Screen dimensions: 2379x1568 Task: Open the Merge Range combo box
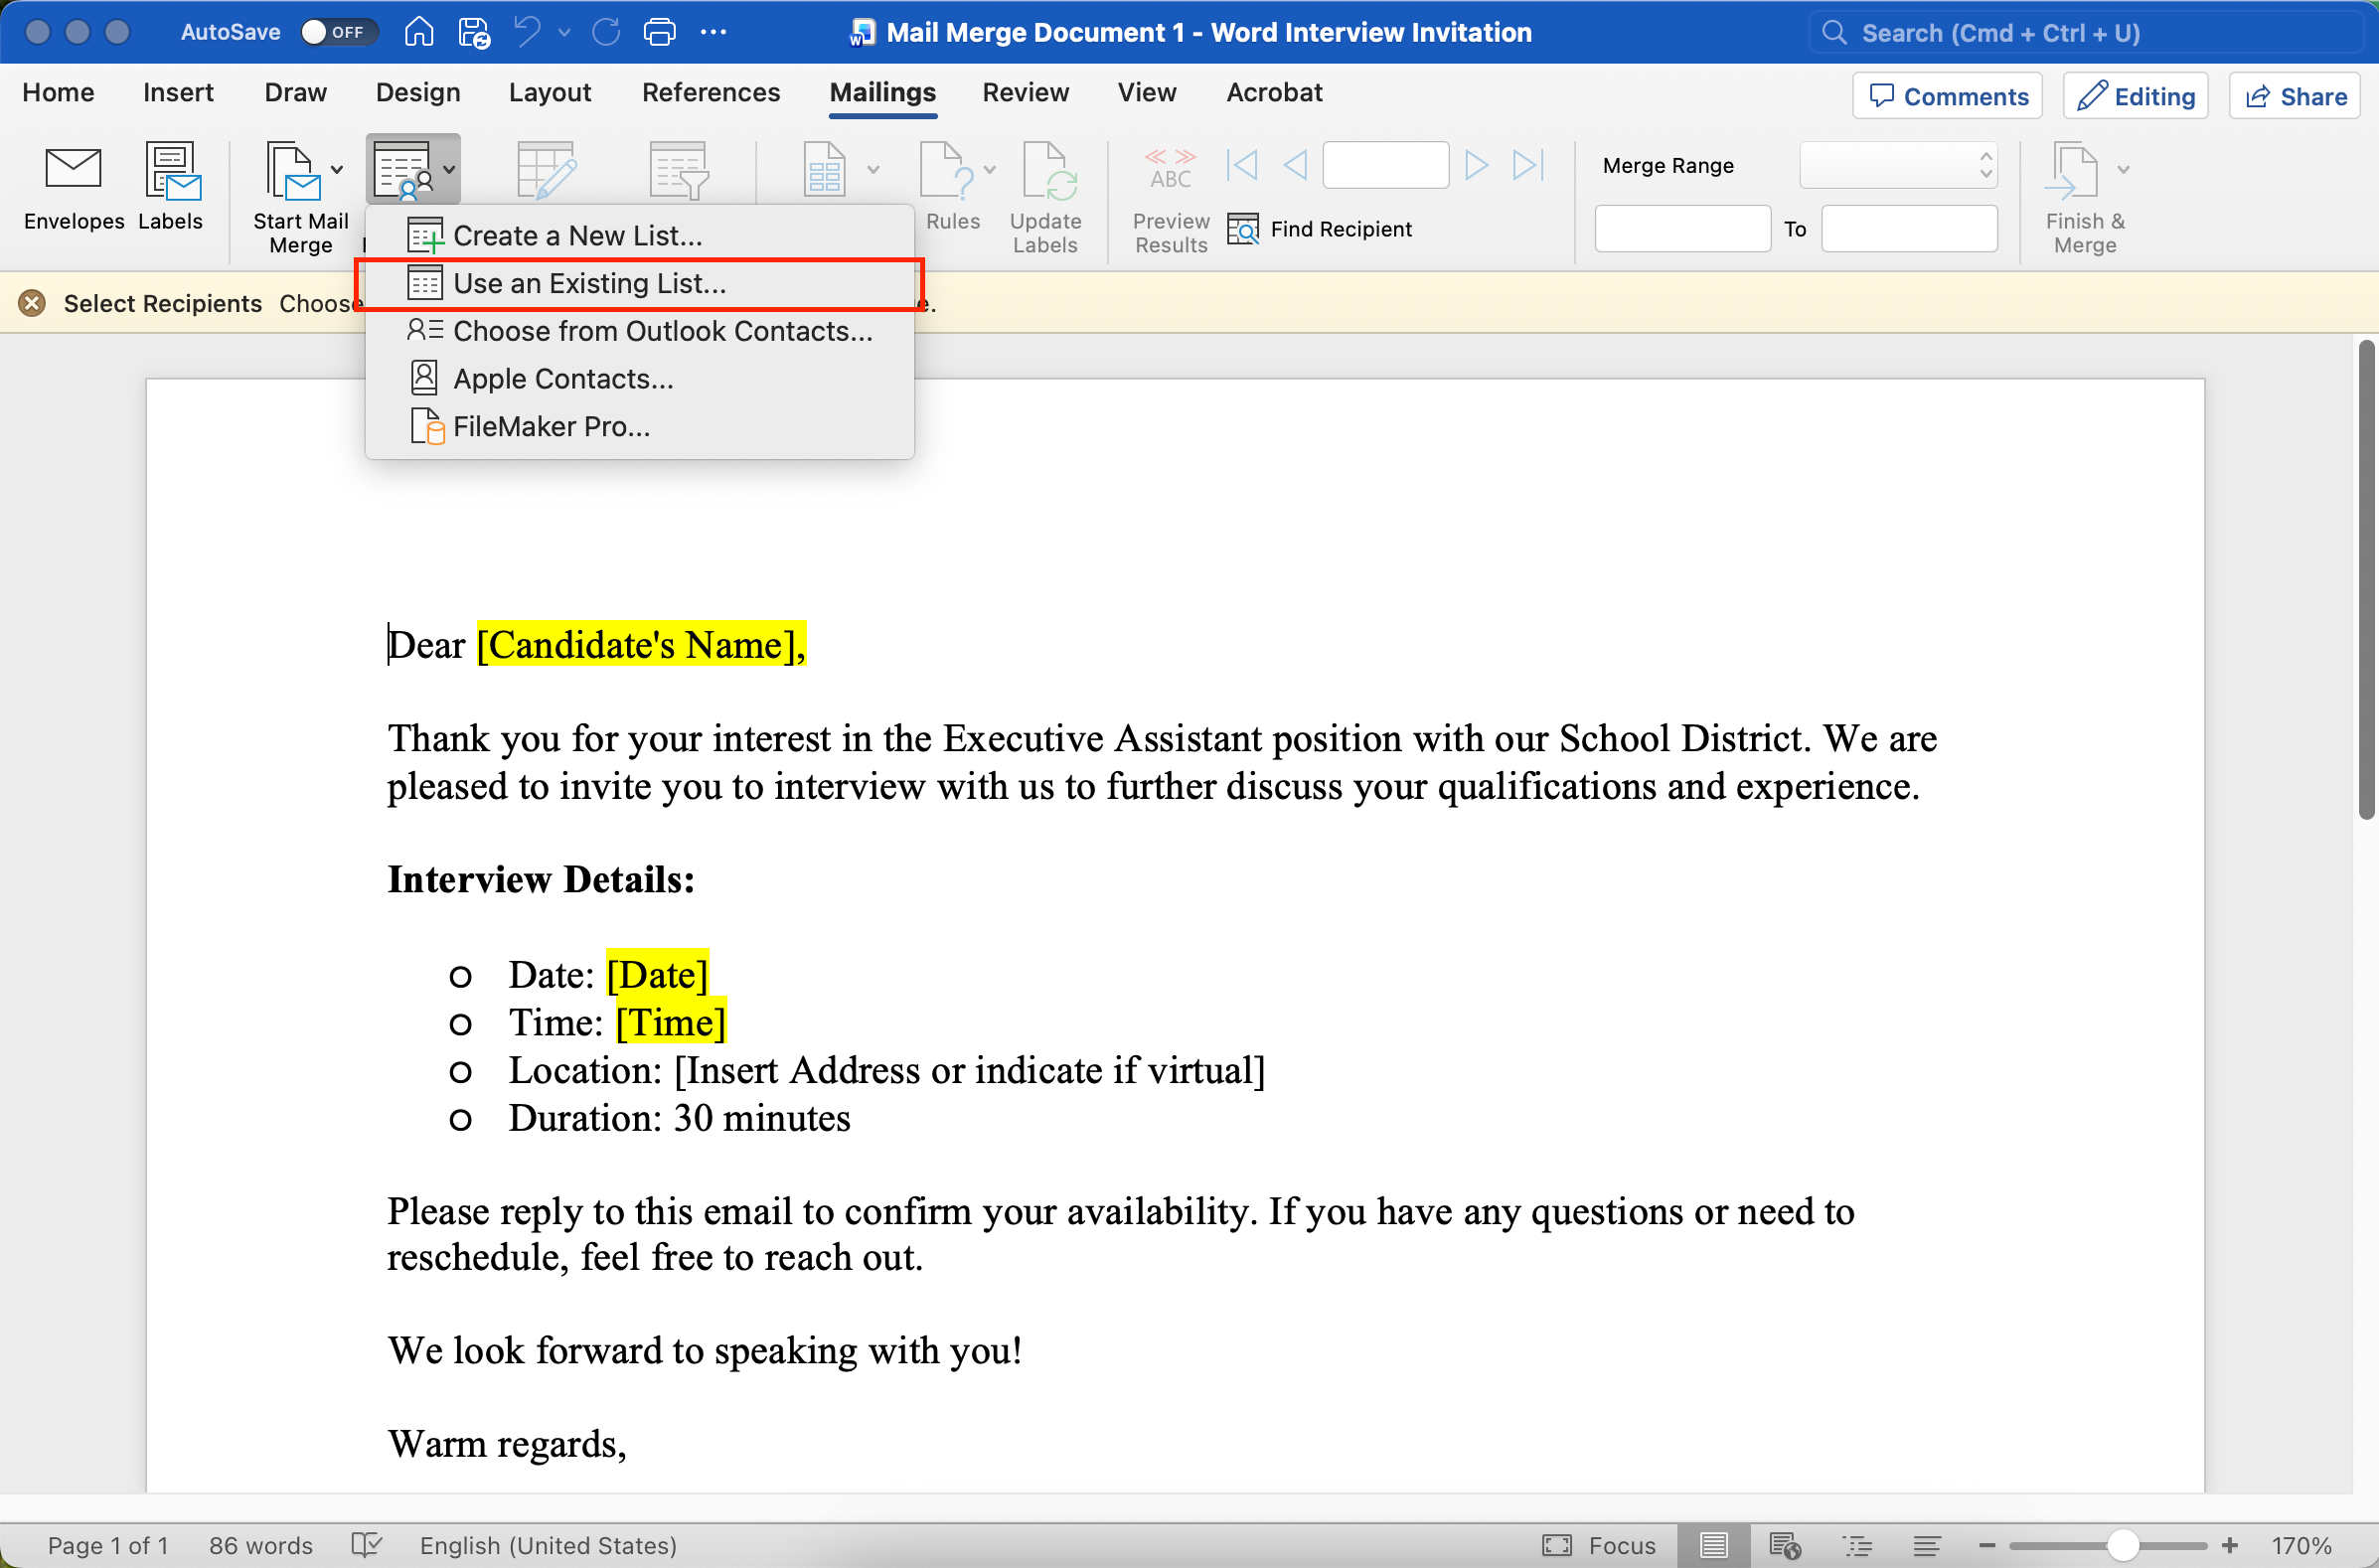pos(1898,165)
